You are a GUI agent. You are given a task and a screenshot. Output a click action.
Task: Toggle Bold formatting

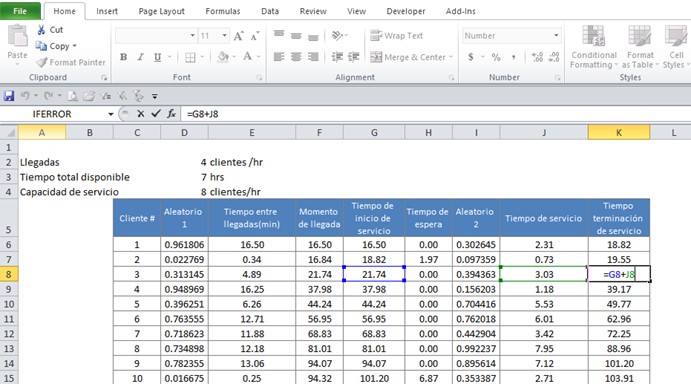123,57
